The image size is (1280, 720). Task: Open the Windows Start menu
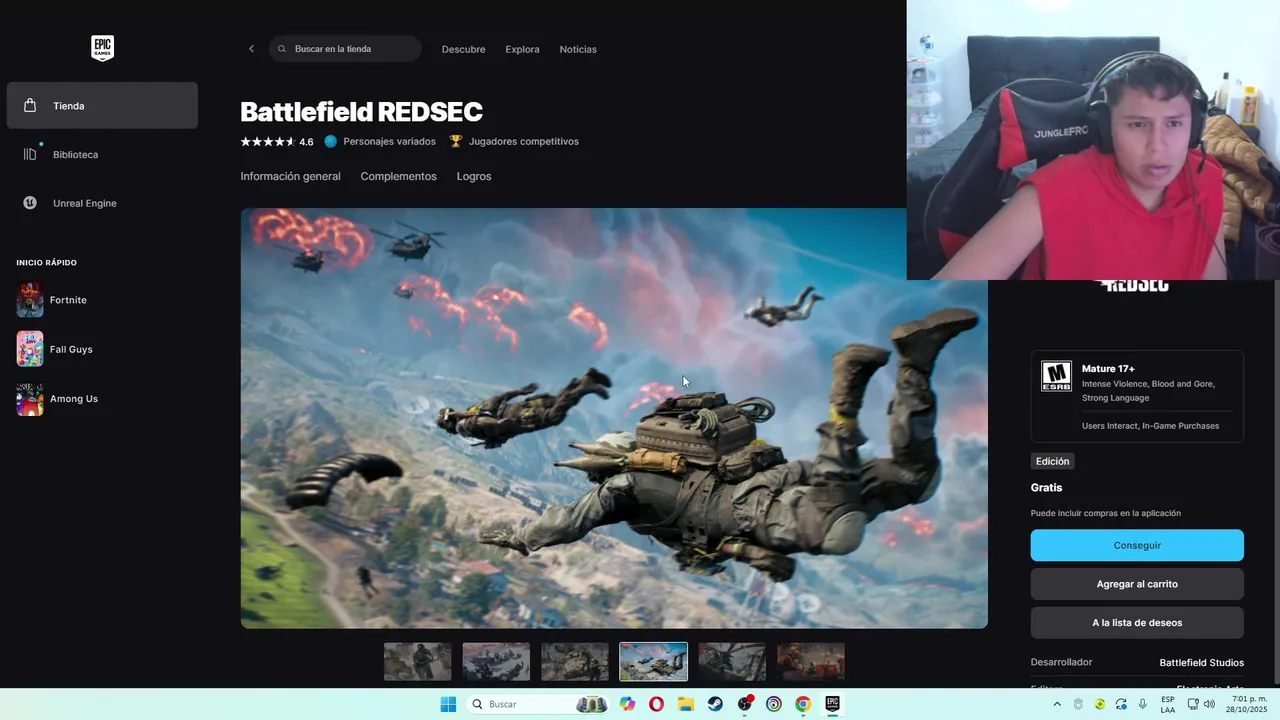[448, 704]
